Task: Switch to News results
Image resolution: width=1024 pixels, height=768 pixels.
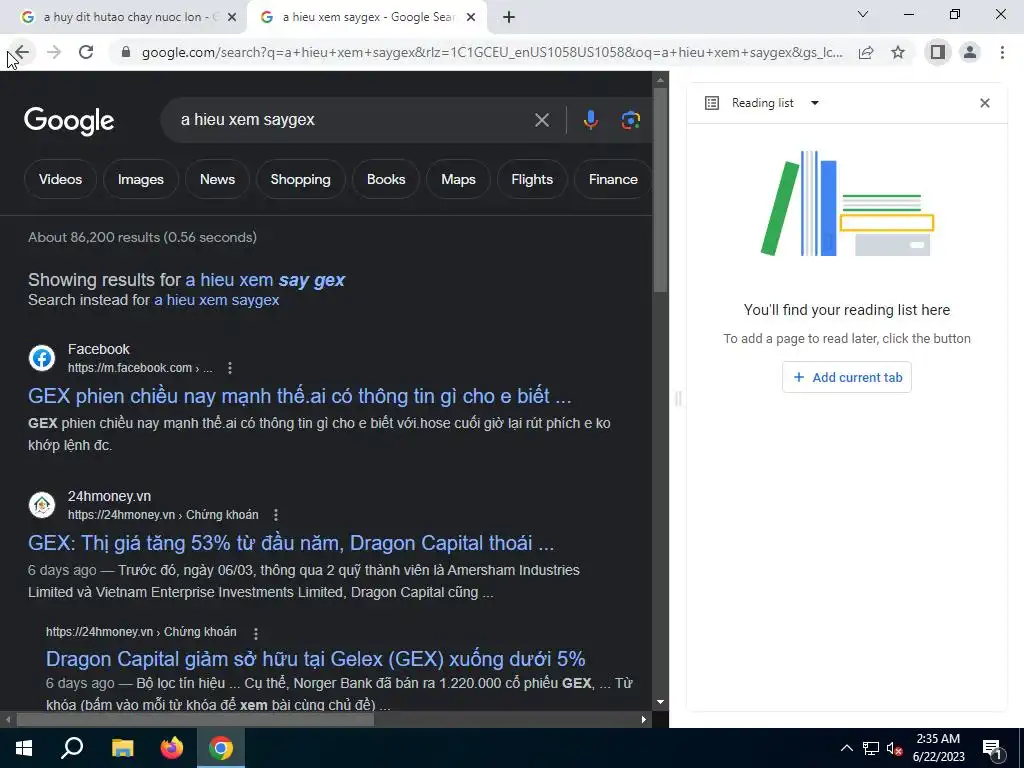Action: (x=217, y=180)
